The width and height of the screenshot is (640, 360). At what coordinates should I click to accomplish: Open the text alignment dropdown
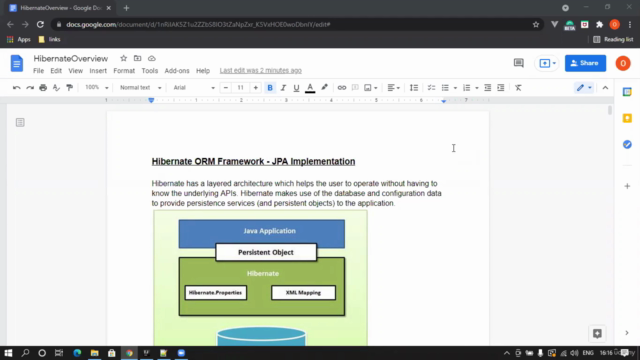393,88
